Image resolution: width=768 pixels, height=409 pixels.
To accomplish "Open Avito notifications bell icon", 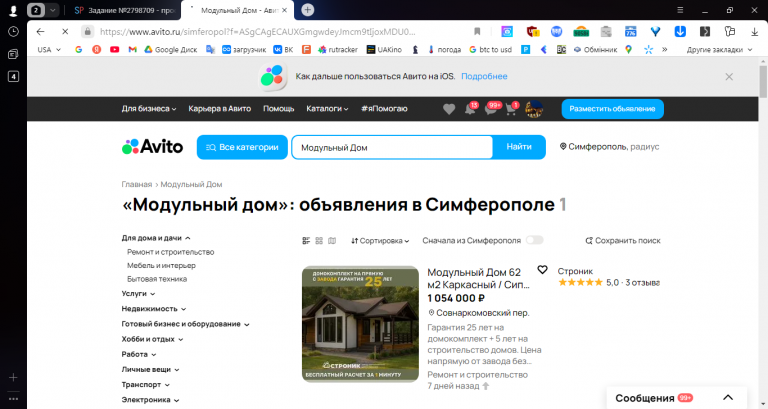I will pyautogui.click(x=470, y=109).
